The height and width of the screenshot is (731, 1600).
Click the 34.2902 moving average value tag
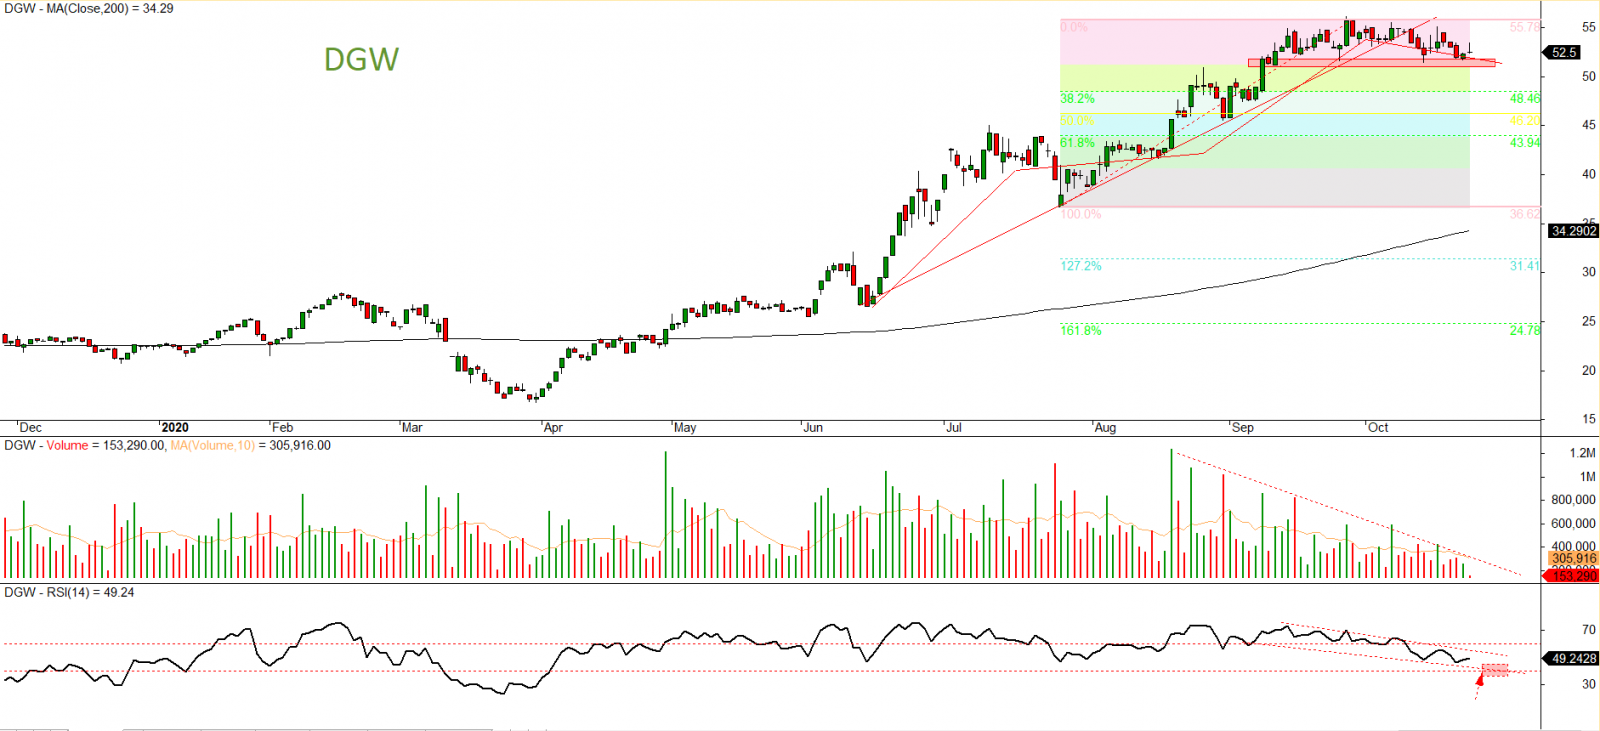coord(1572,231)
